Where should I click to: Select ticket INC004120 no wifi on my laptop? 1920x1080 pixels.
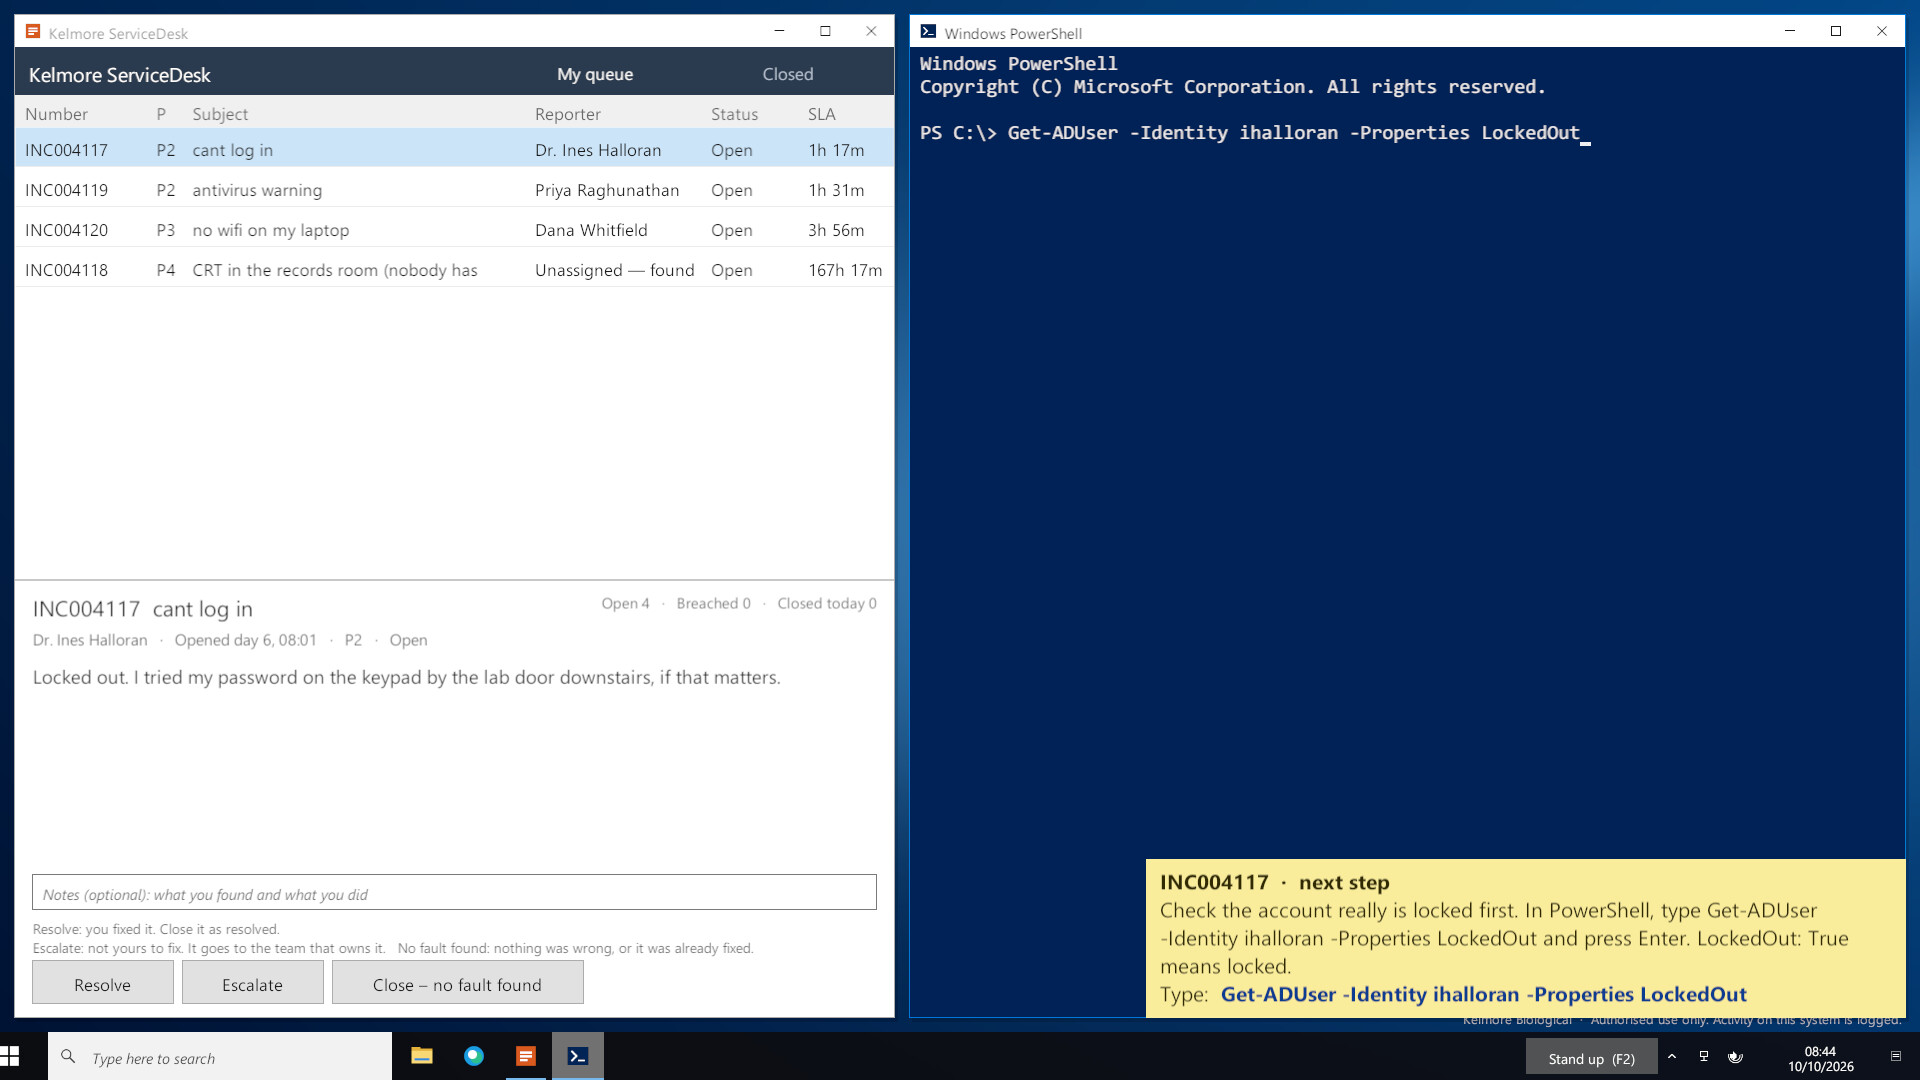(454, 229)
